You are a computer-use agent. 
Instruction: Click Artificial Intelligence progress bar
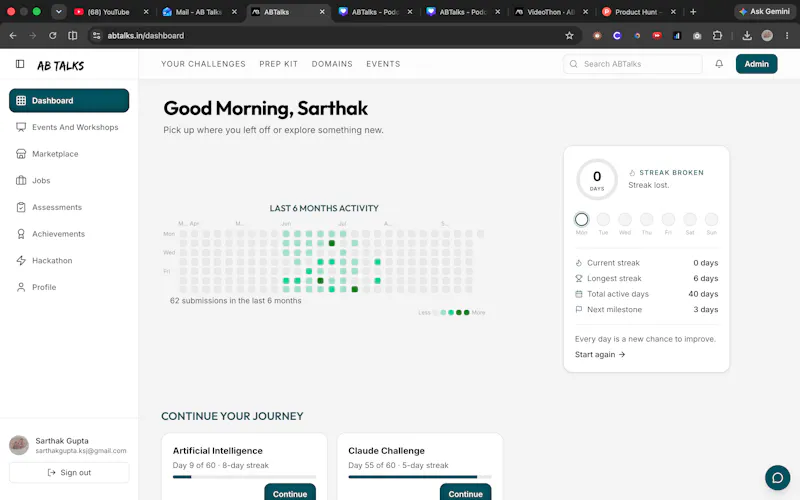(244, 477)
